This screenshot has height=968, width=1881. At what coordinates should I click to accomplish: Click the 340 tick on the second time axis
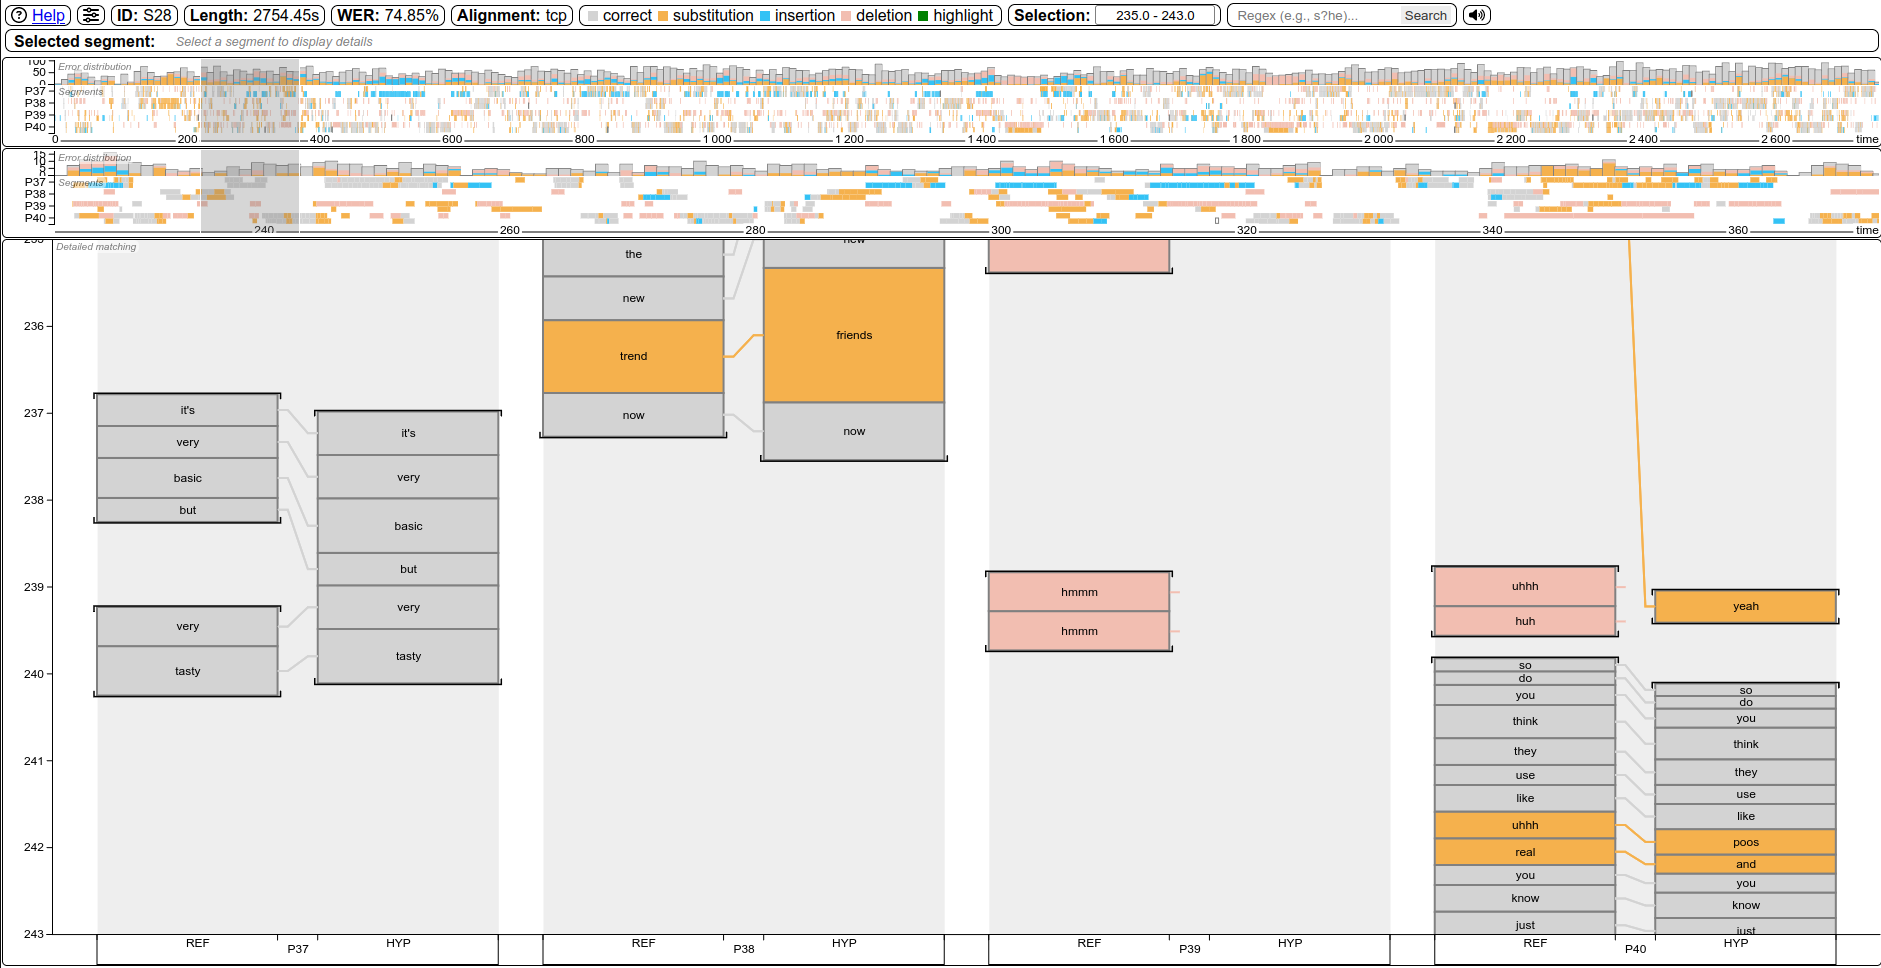(1492, 230)
